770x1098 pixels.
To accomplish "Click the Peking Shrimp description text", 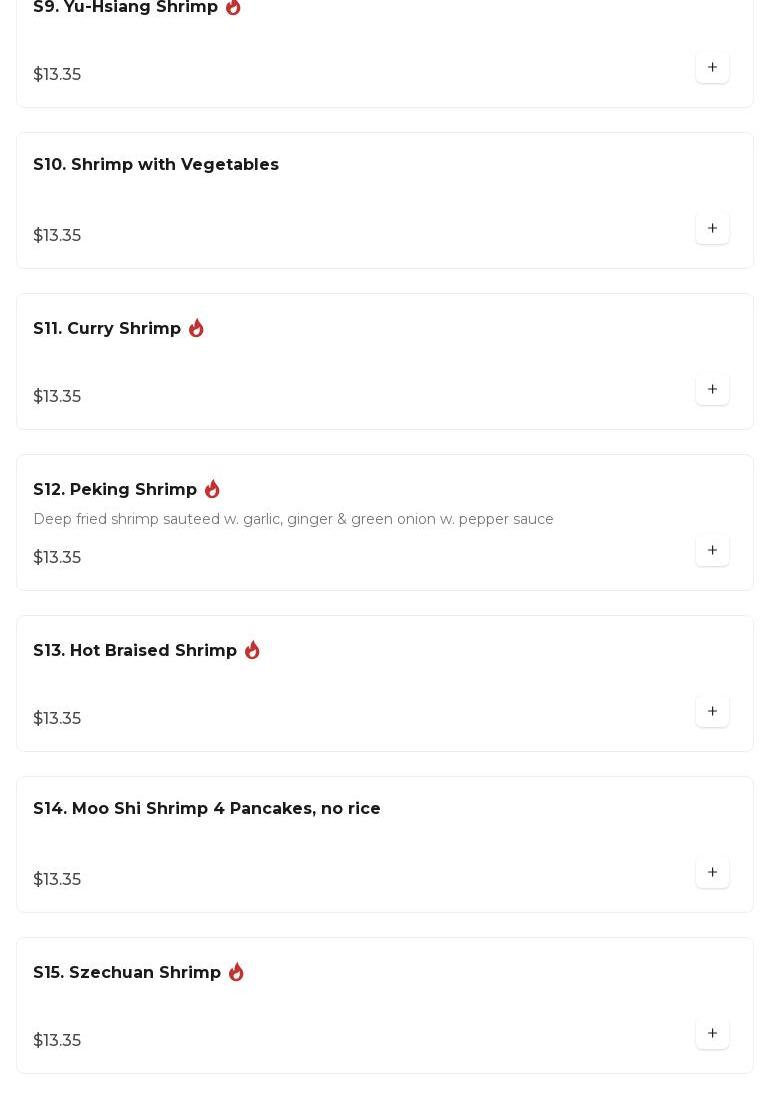I will click(293, 520).
